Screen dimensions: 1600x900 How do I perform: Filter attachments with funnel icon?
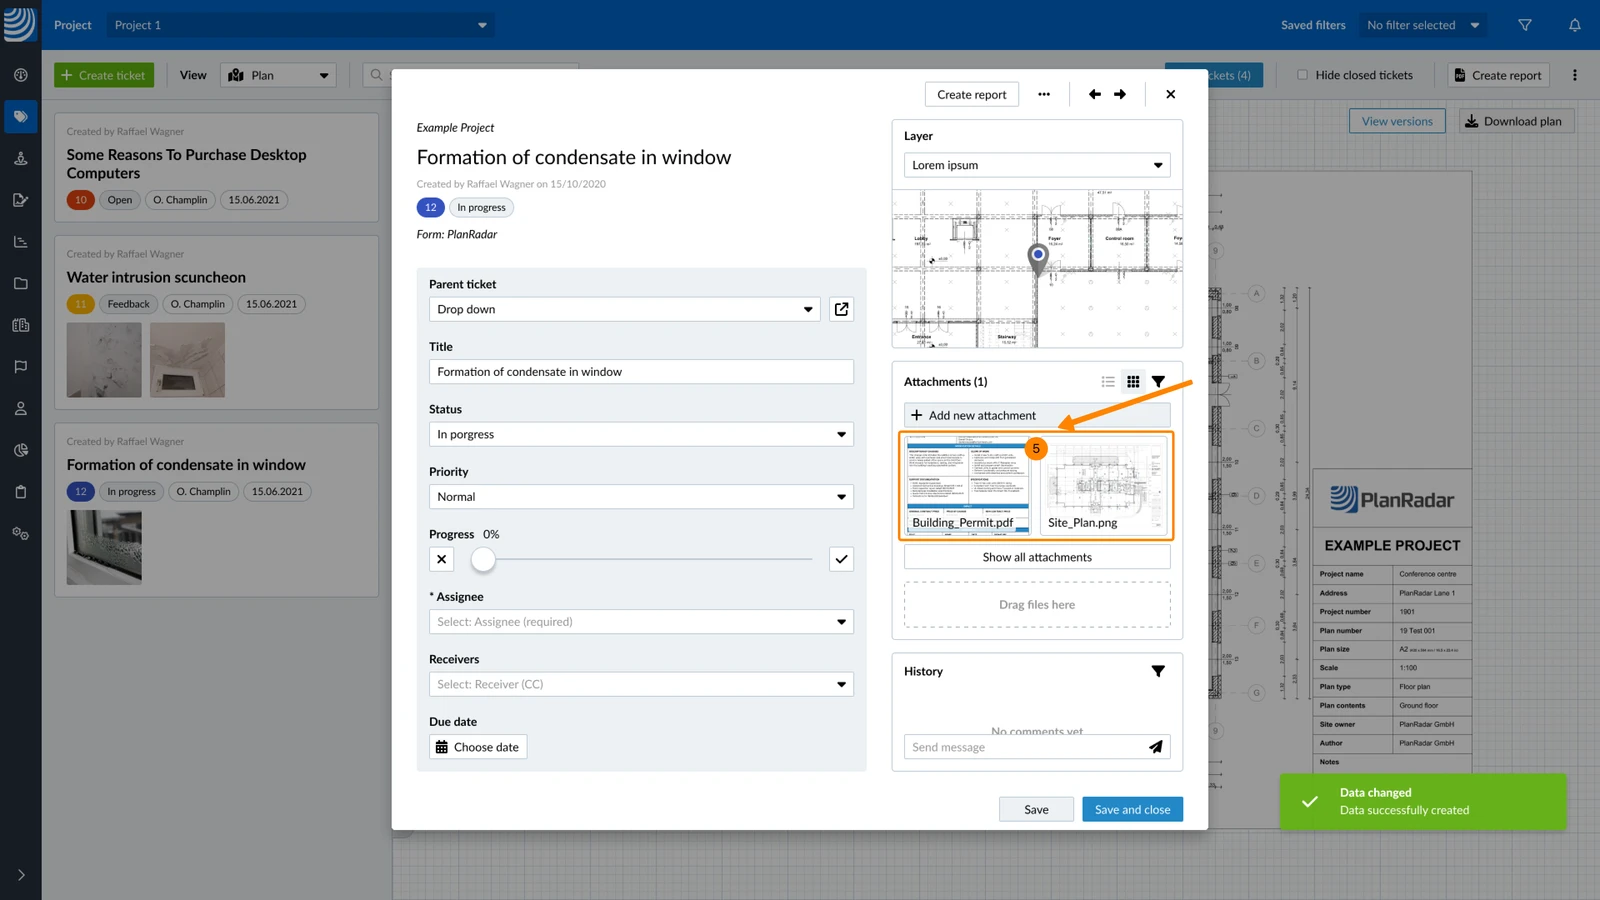tap(1158, 381)
